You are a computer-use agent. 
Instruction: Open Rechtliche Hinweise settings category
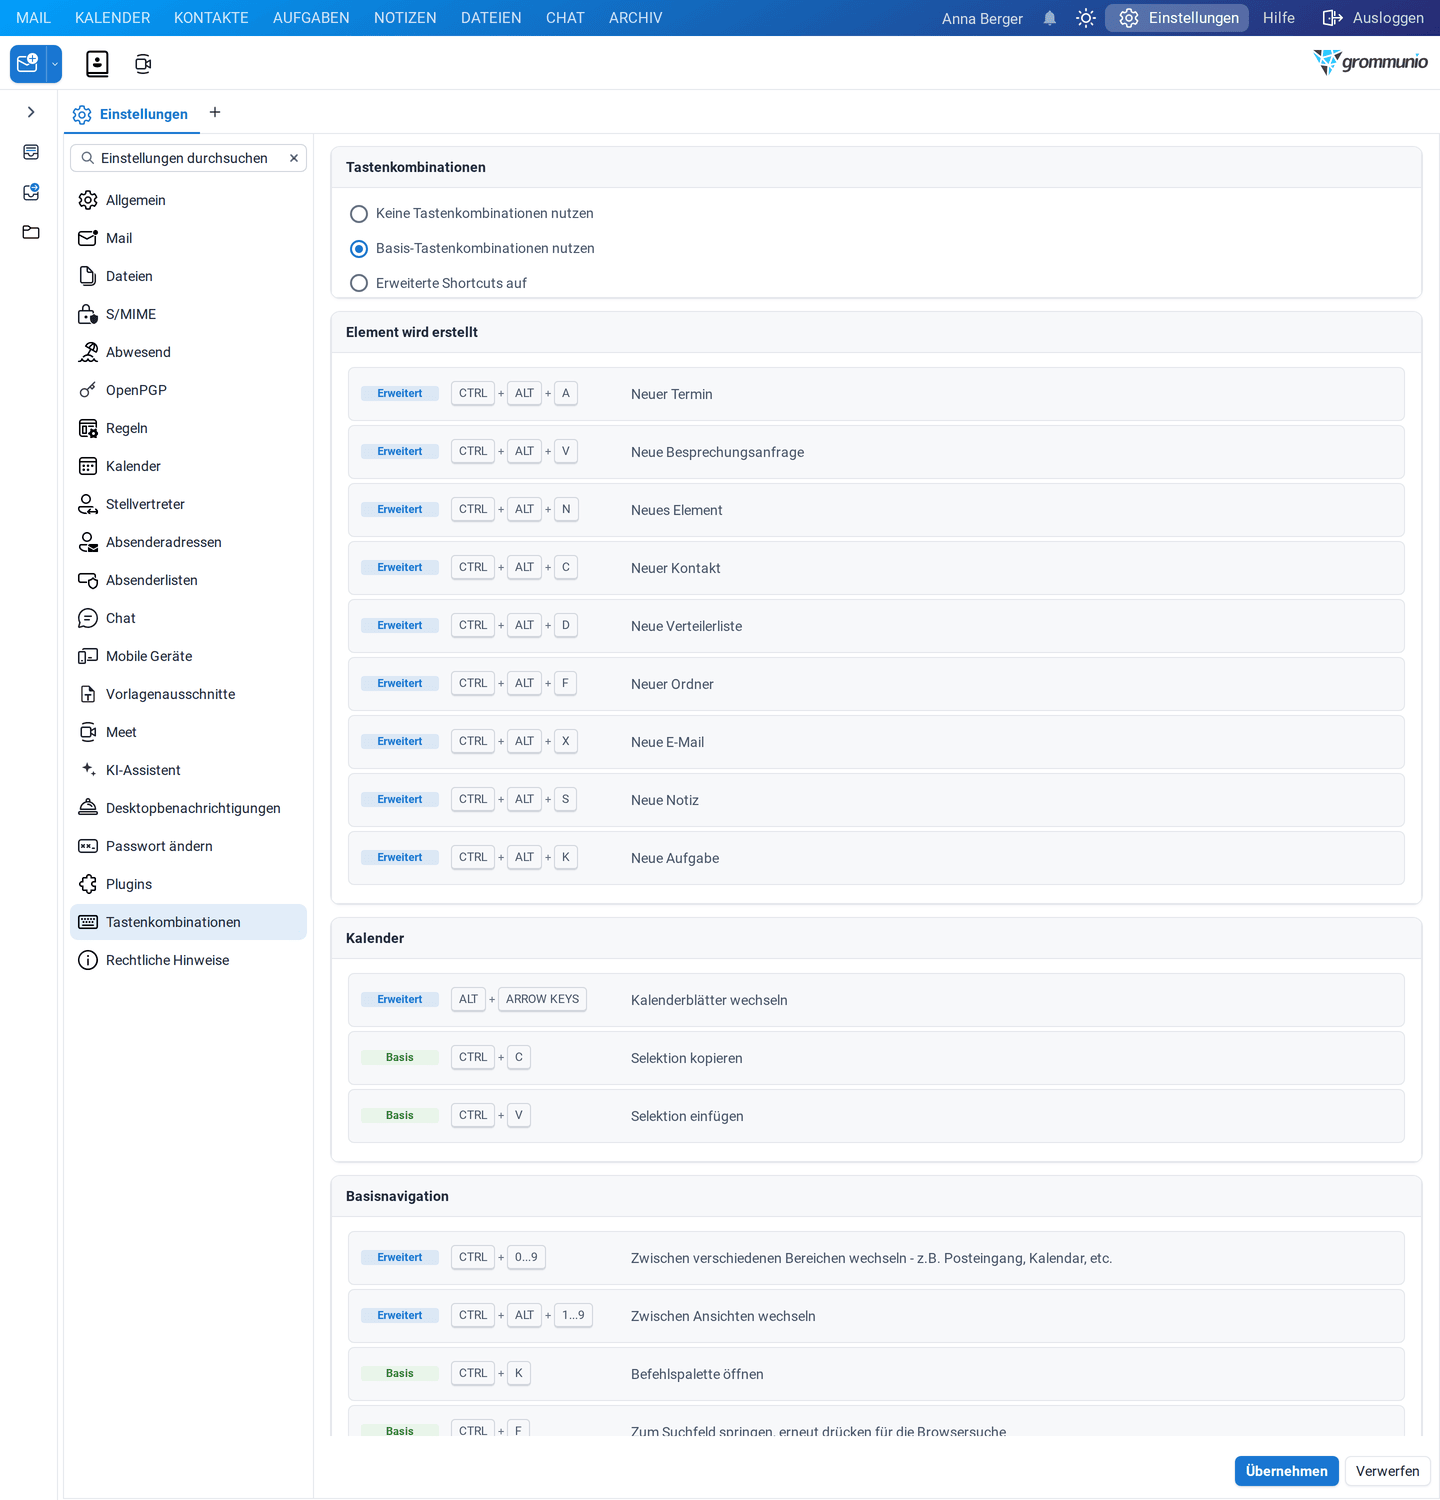pyautogui.click(x=188, y=960)
